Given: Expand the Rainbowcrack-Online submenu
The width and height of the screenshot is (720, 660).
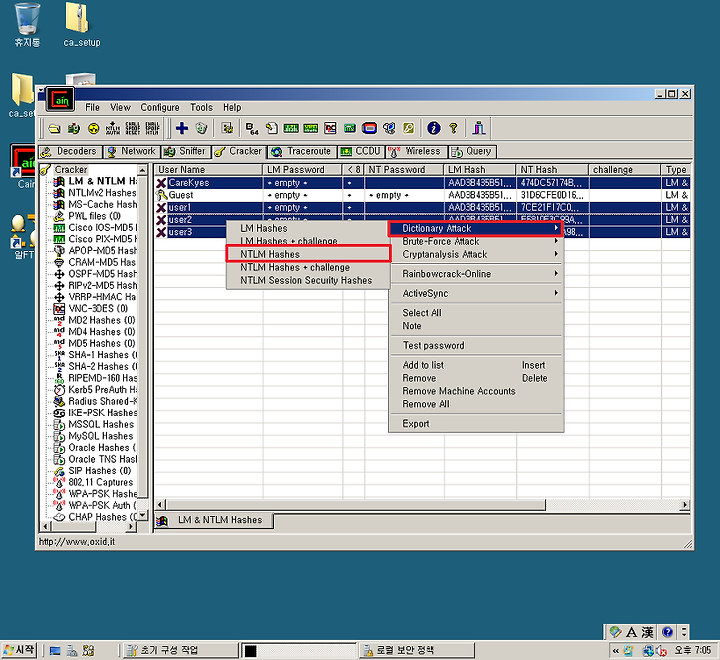Looking at the screenshot, I should (476, 274).
